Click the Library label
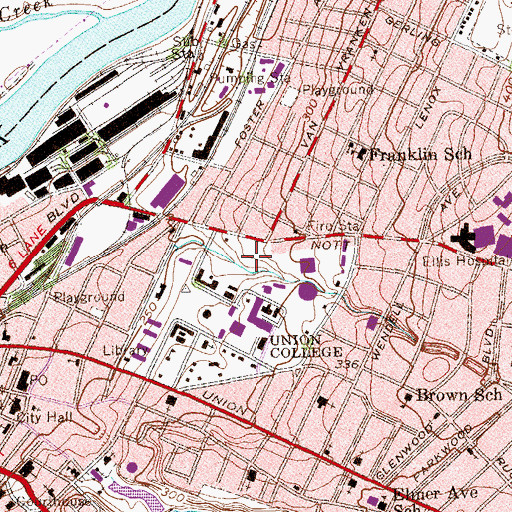512x512 pixels. tap(125, 351)
